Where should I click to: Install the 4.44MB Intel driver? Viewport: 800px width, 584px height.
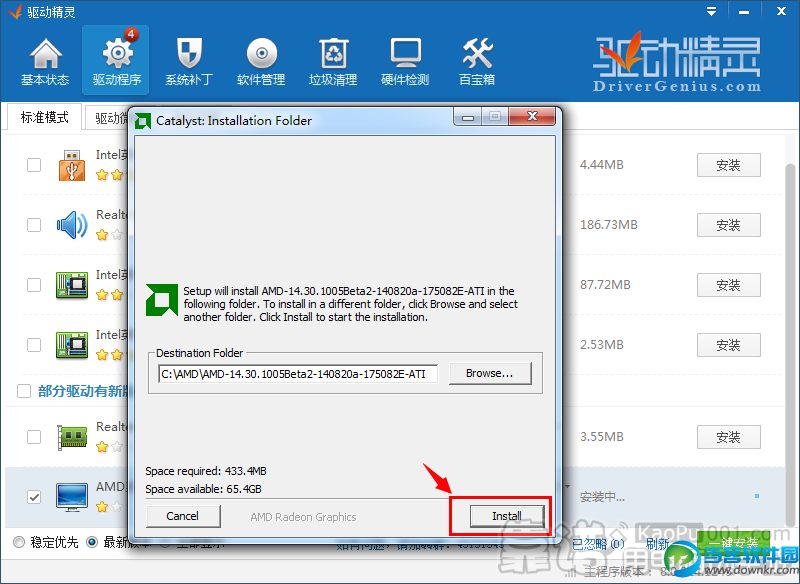tap(729, 165)
